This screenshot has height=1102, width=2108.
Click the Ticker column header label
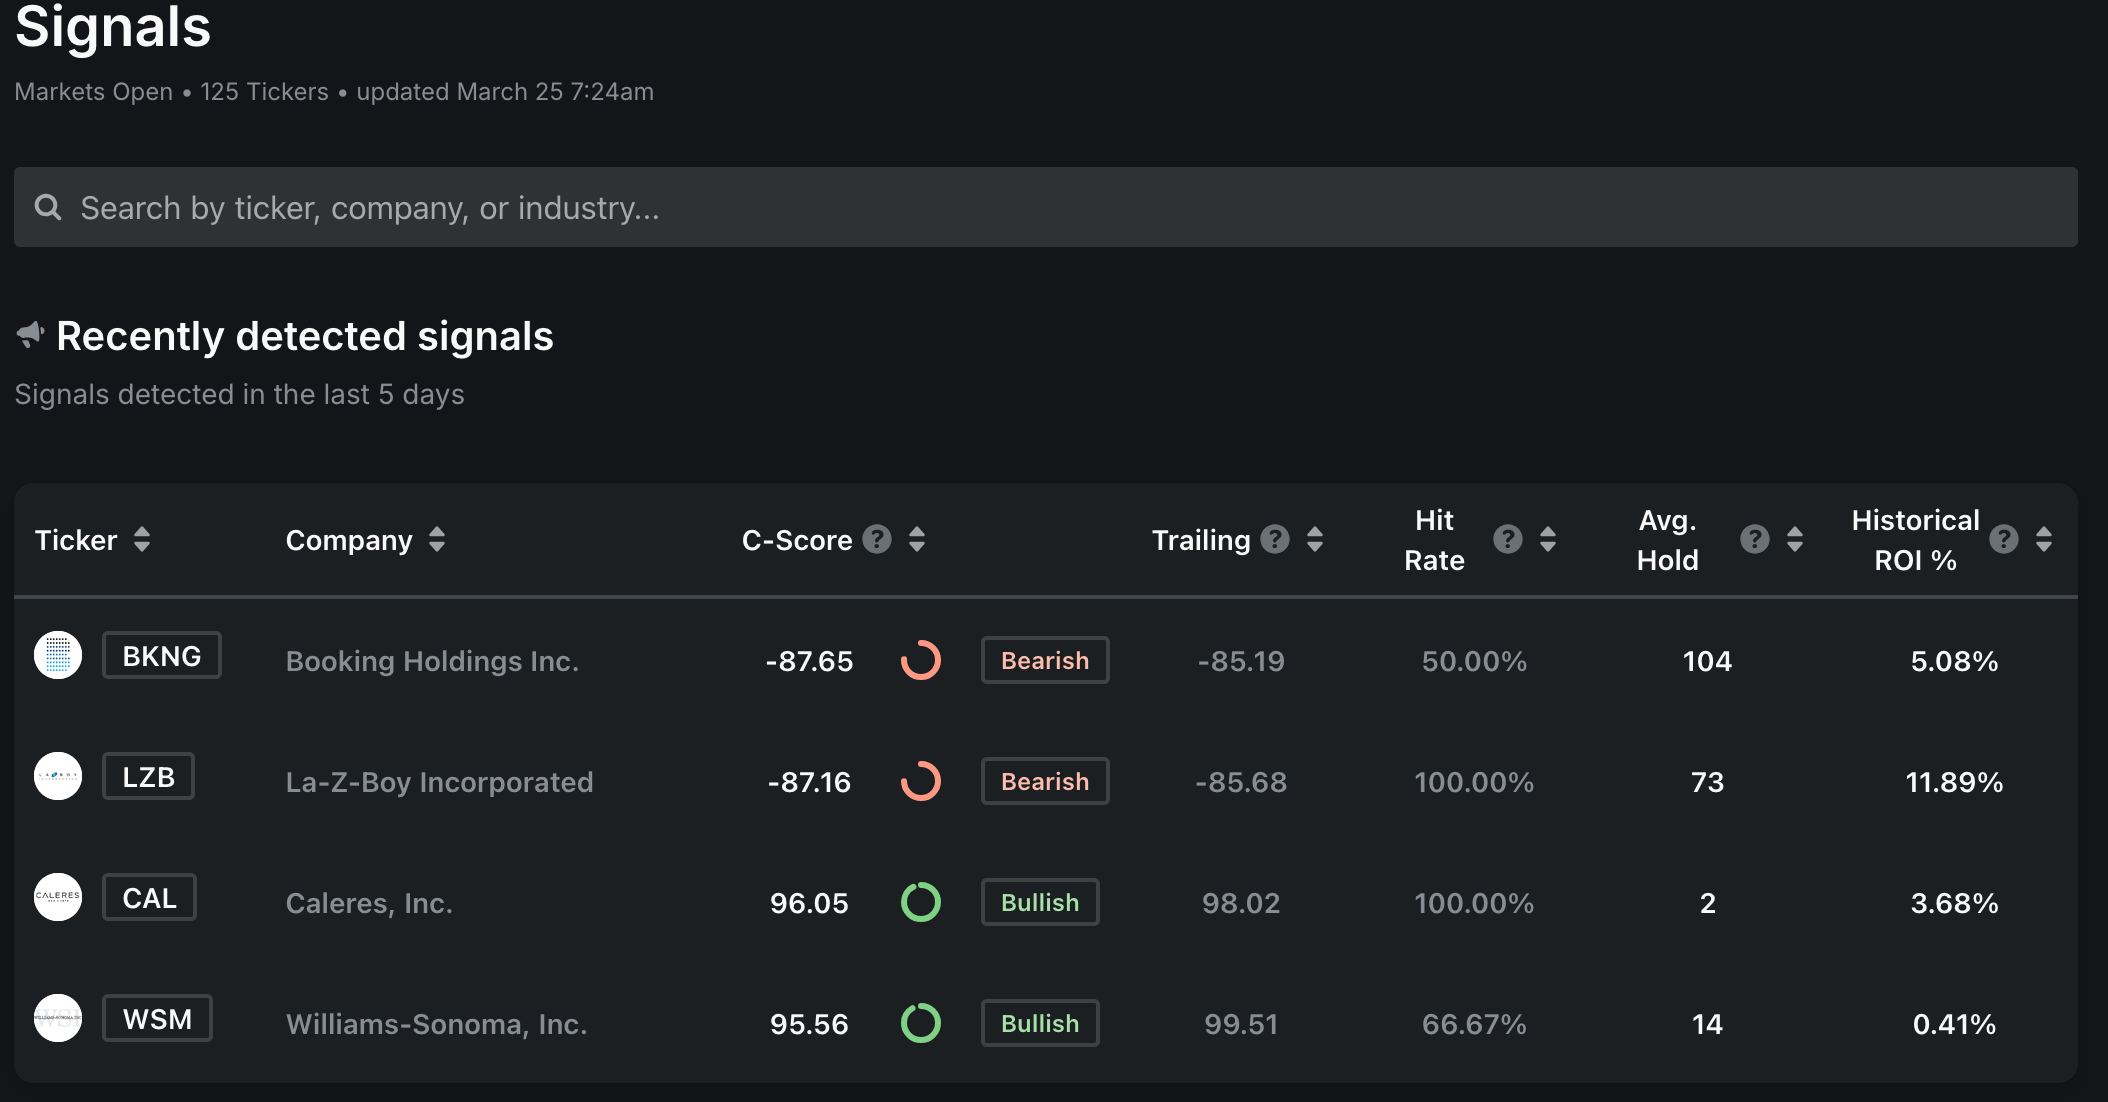(x=76, y=540)
